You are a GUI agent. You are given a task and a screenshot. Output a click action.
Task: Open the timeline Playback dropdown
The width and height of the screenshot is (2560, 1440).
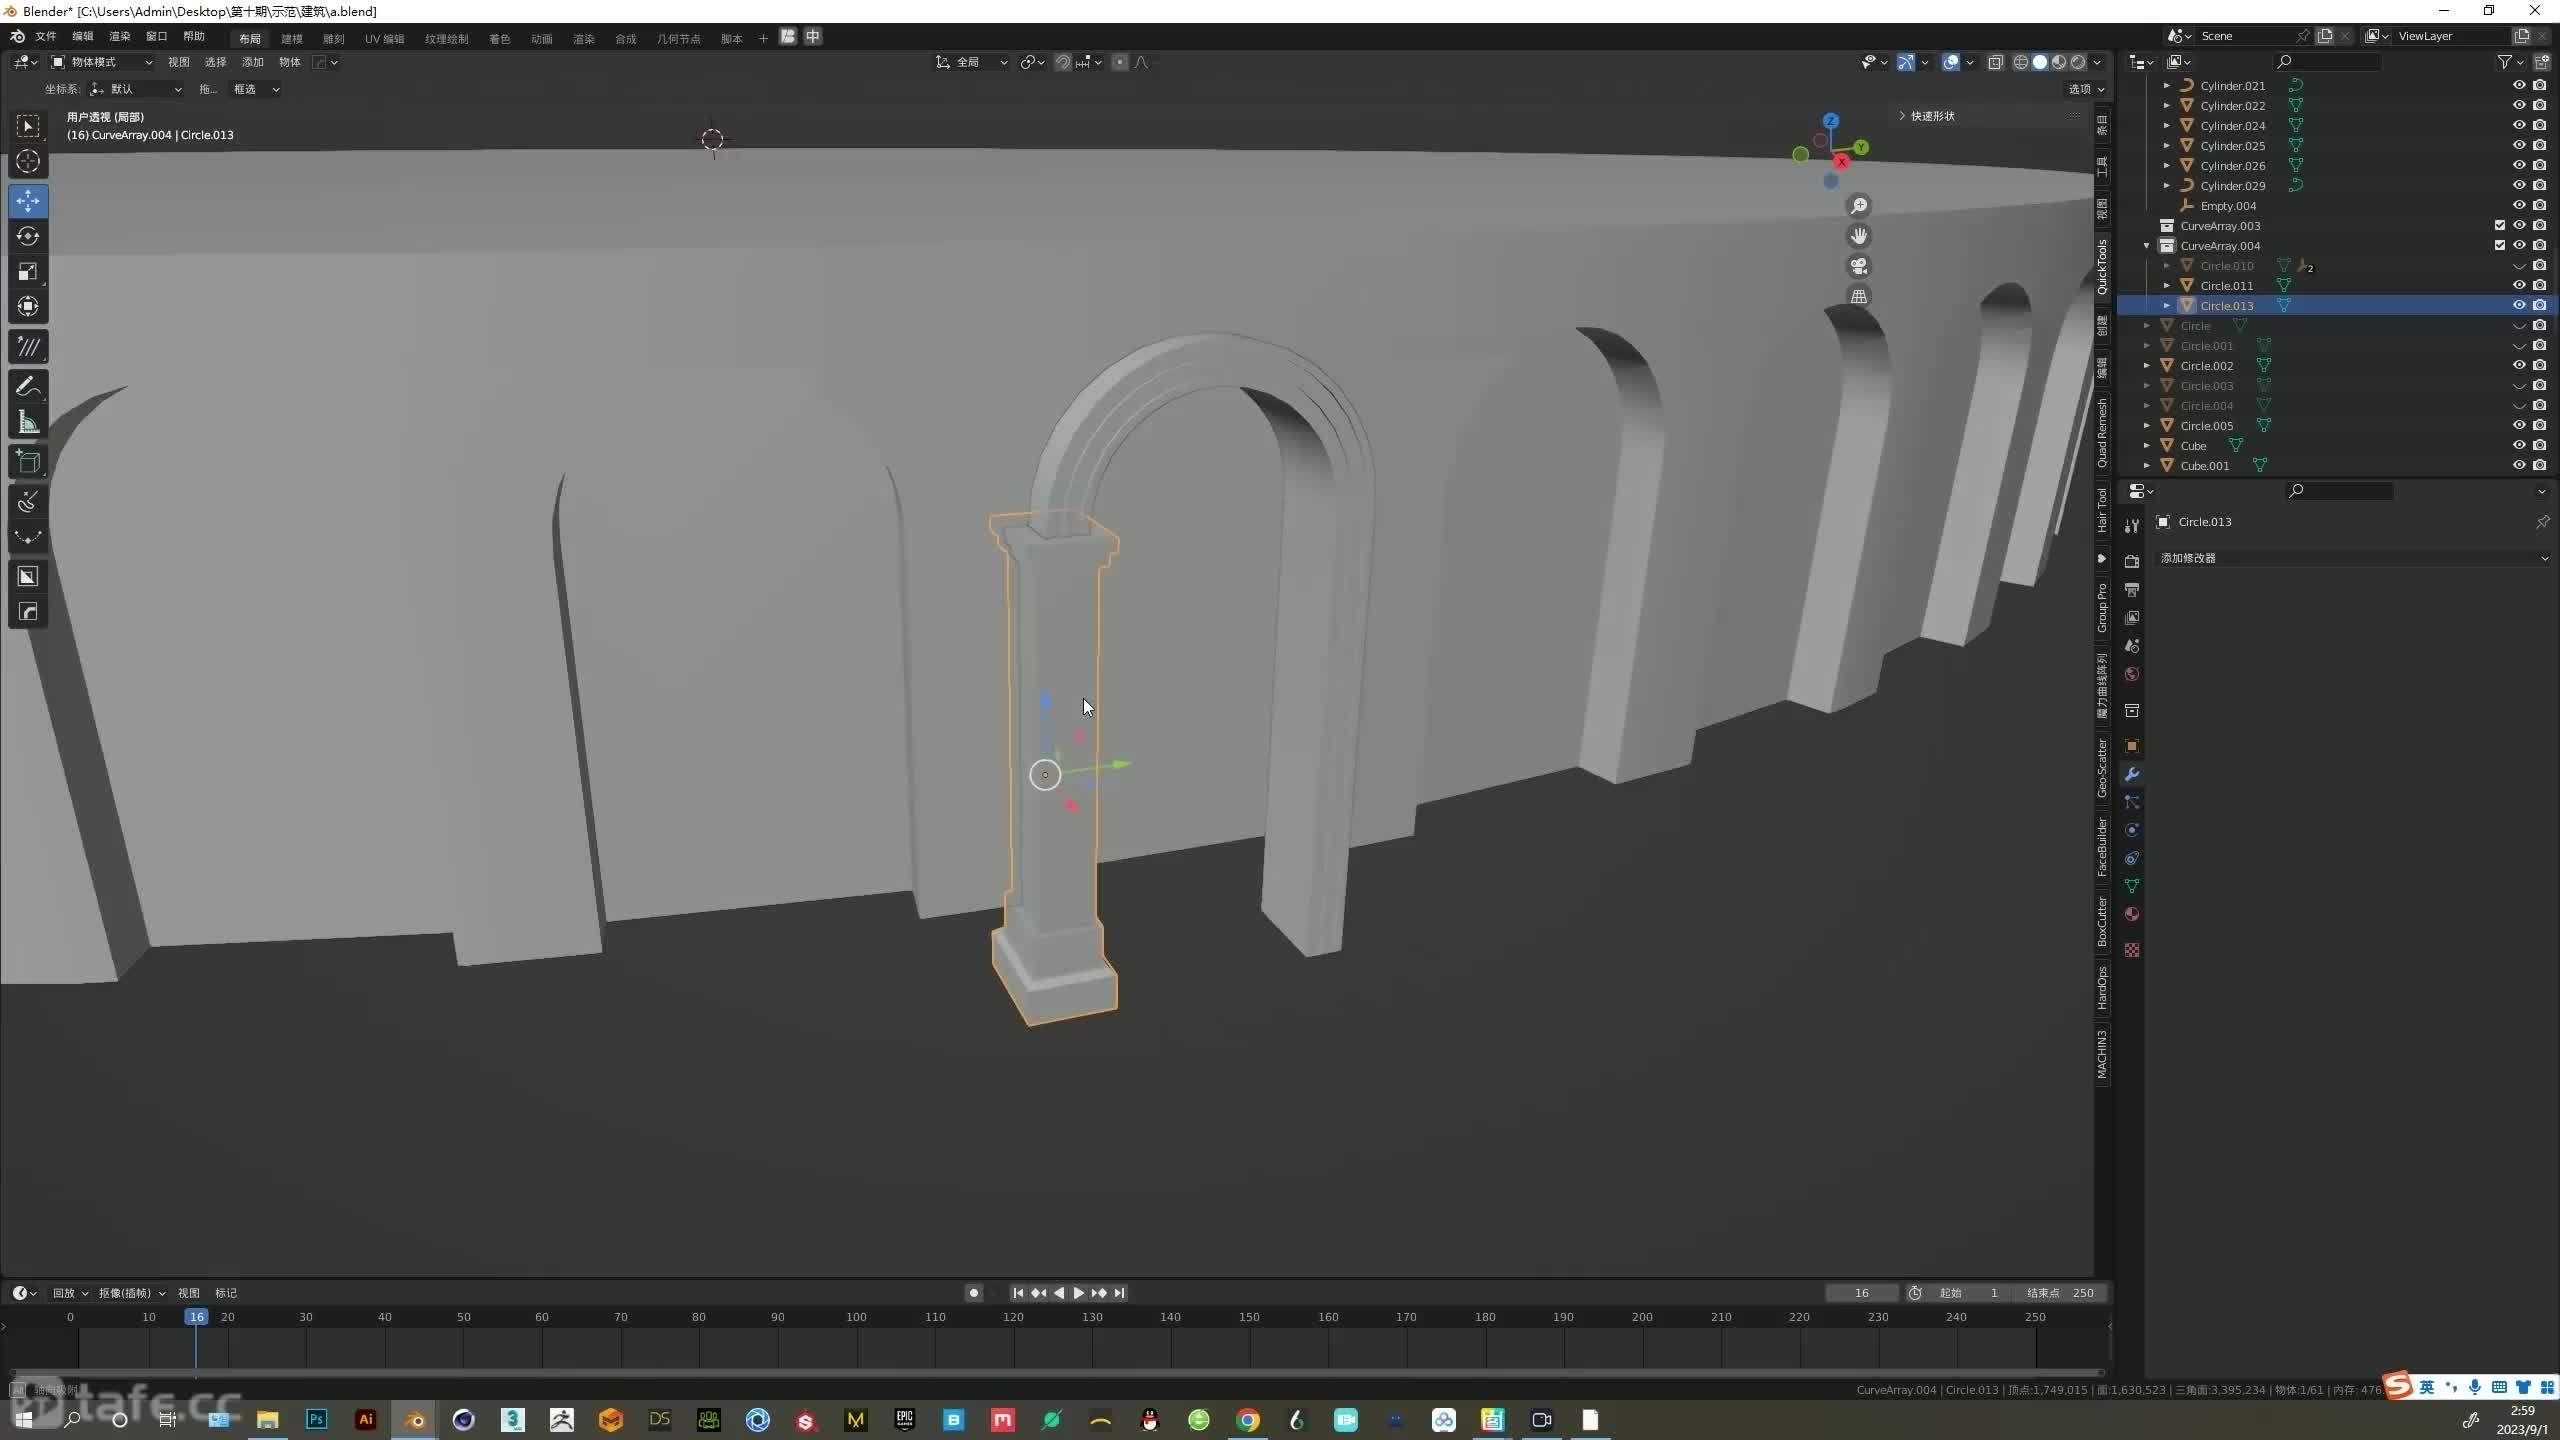click(x=69, y=1293)
